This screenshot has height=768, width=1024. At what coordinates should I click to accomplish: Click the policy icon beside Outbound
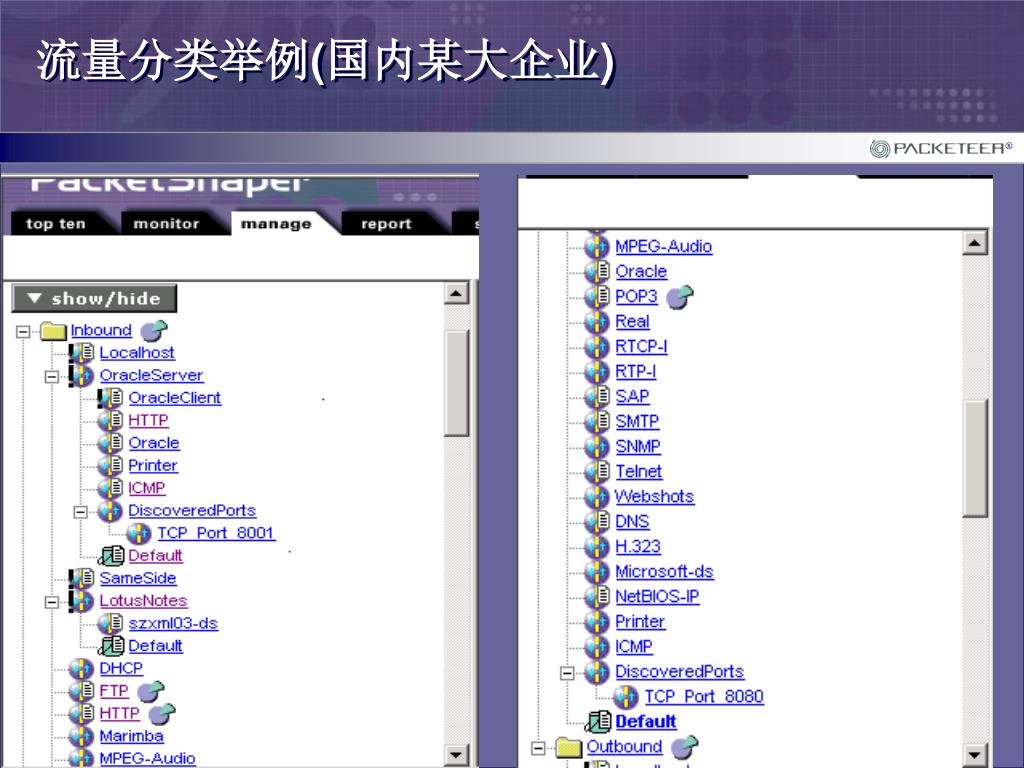click(684, 746)
